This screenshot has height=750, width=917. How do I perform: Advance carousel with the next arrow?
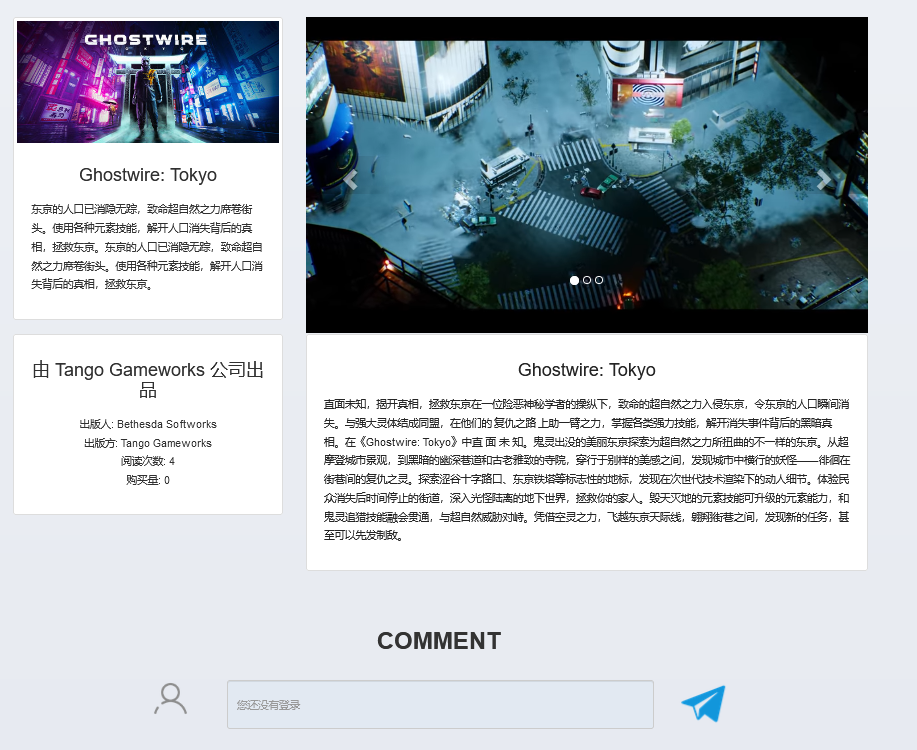823,180
